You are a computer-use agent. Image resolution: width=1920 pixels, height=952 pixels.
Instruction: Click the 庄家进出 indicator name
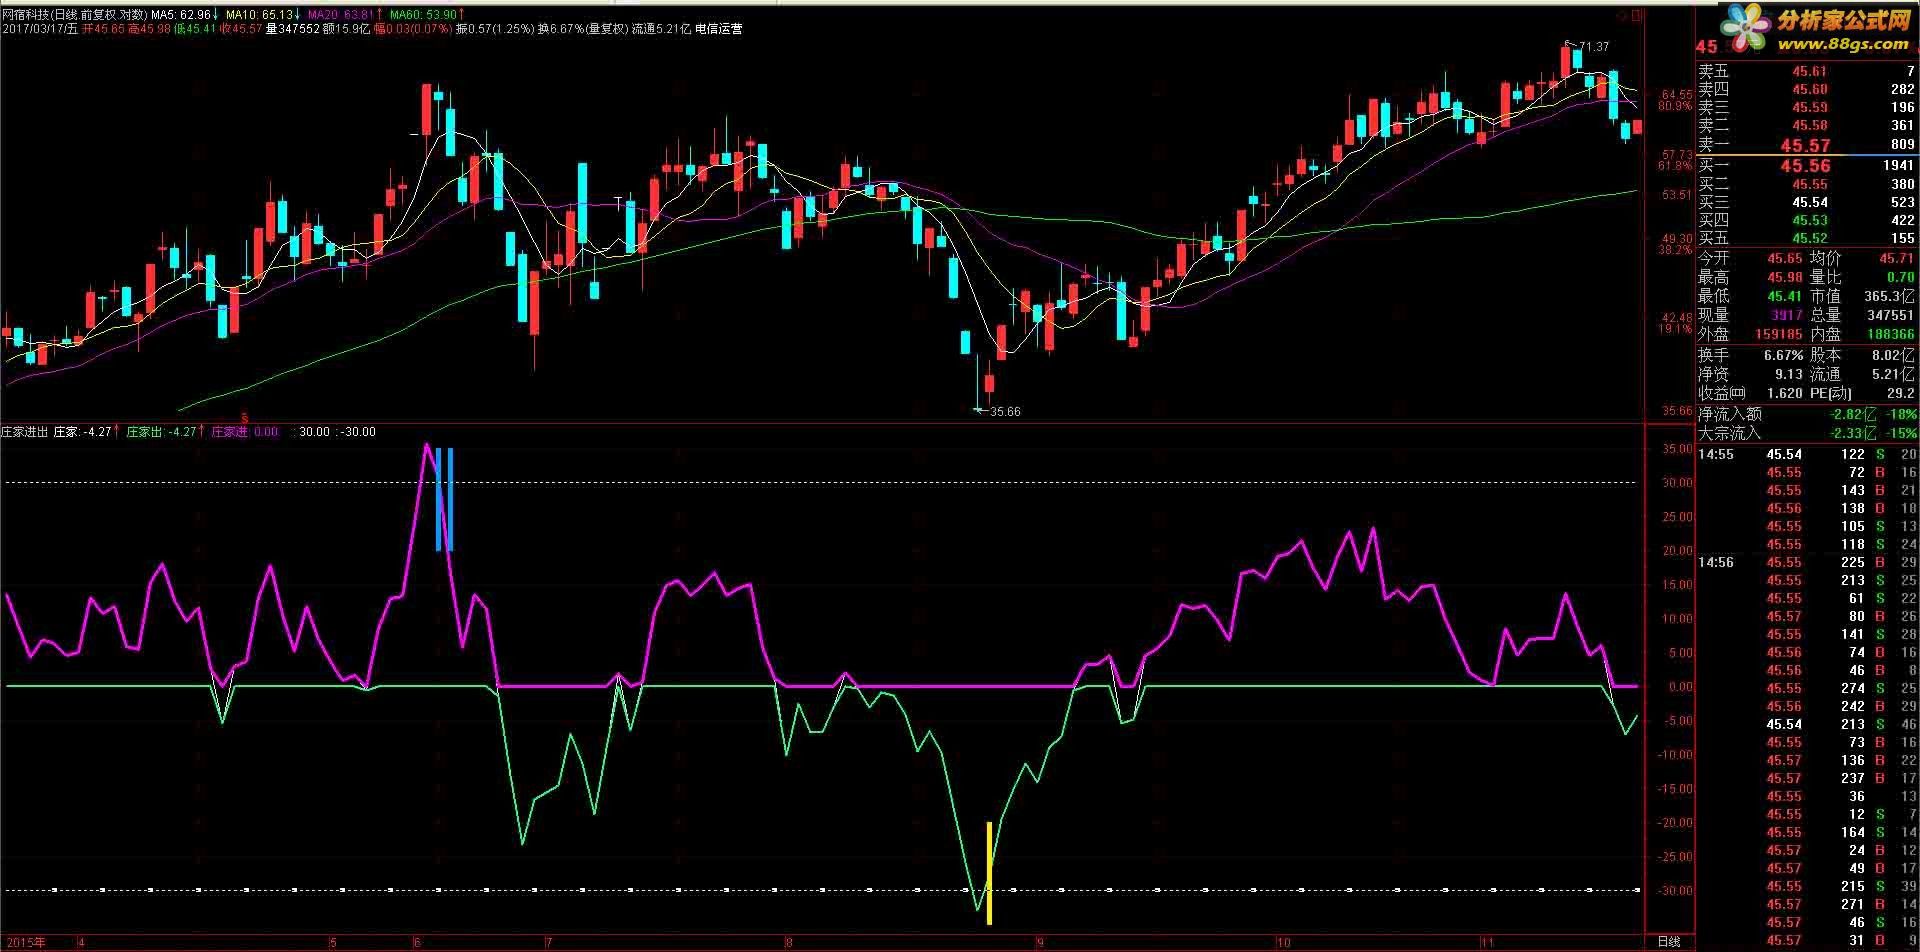tap(25, 432)
